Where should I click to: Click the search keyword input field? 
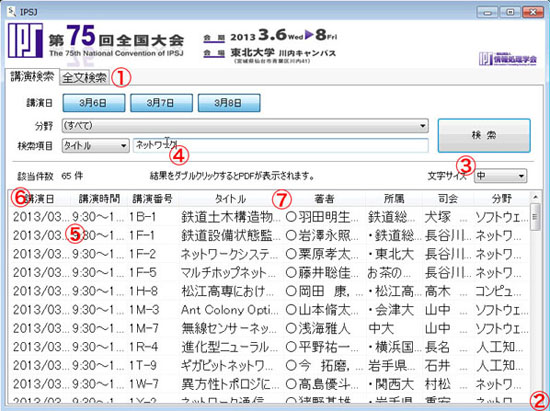(x=281, y=145)
